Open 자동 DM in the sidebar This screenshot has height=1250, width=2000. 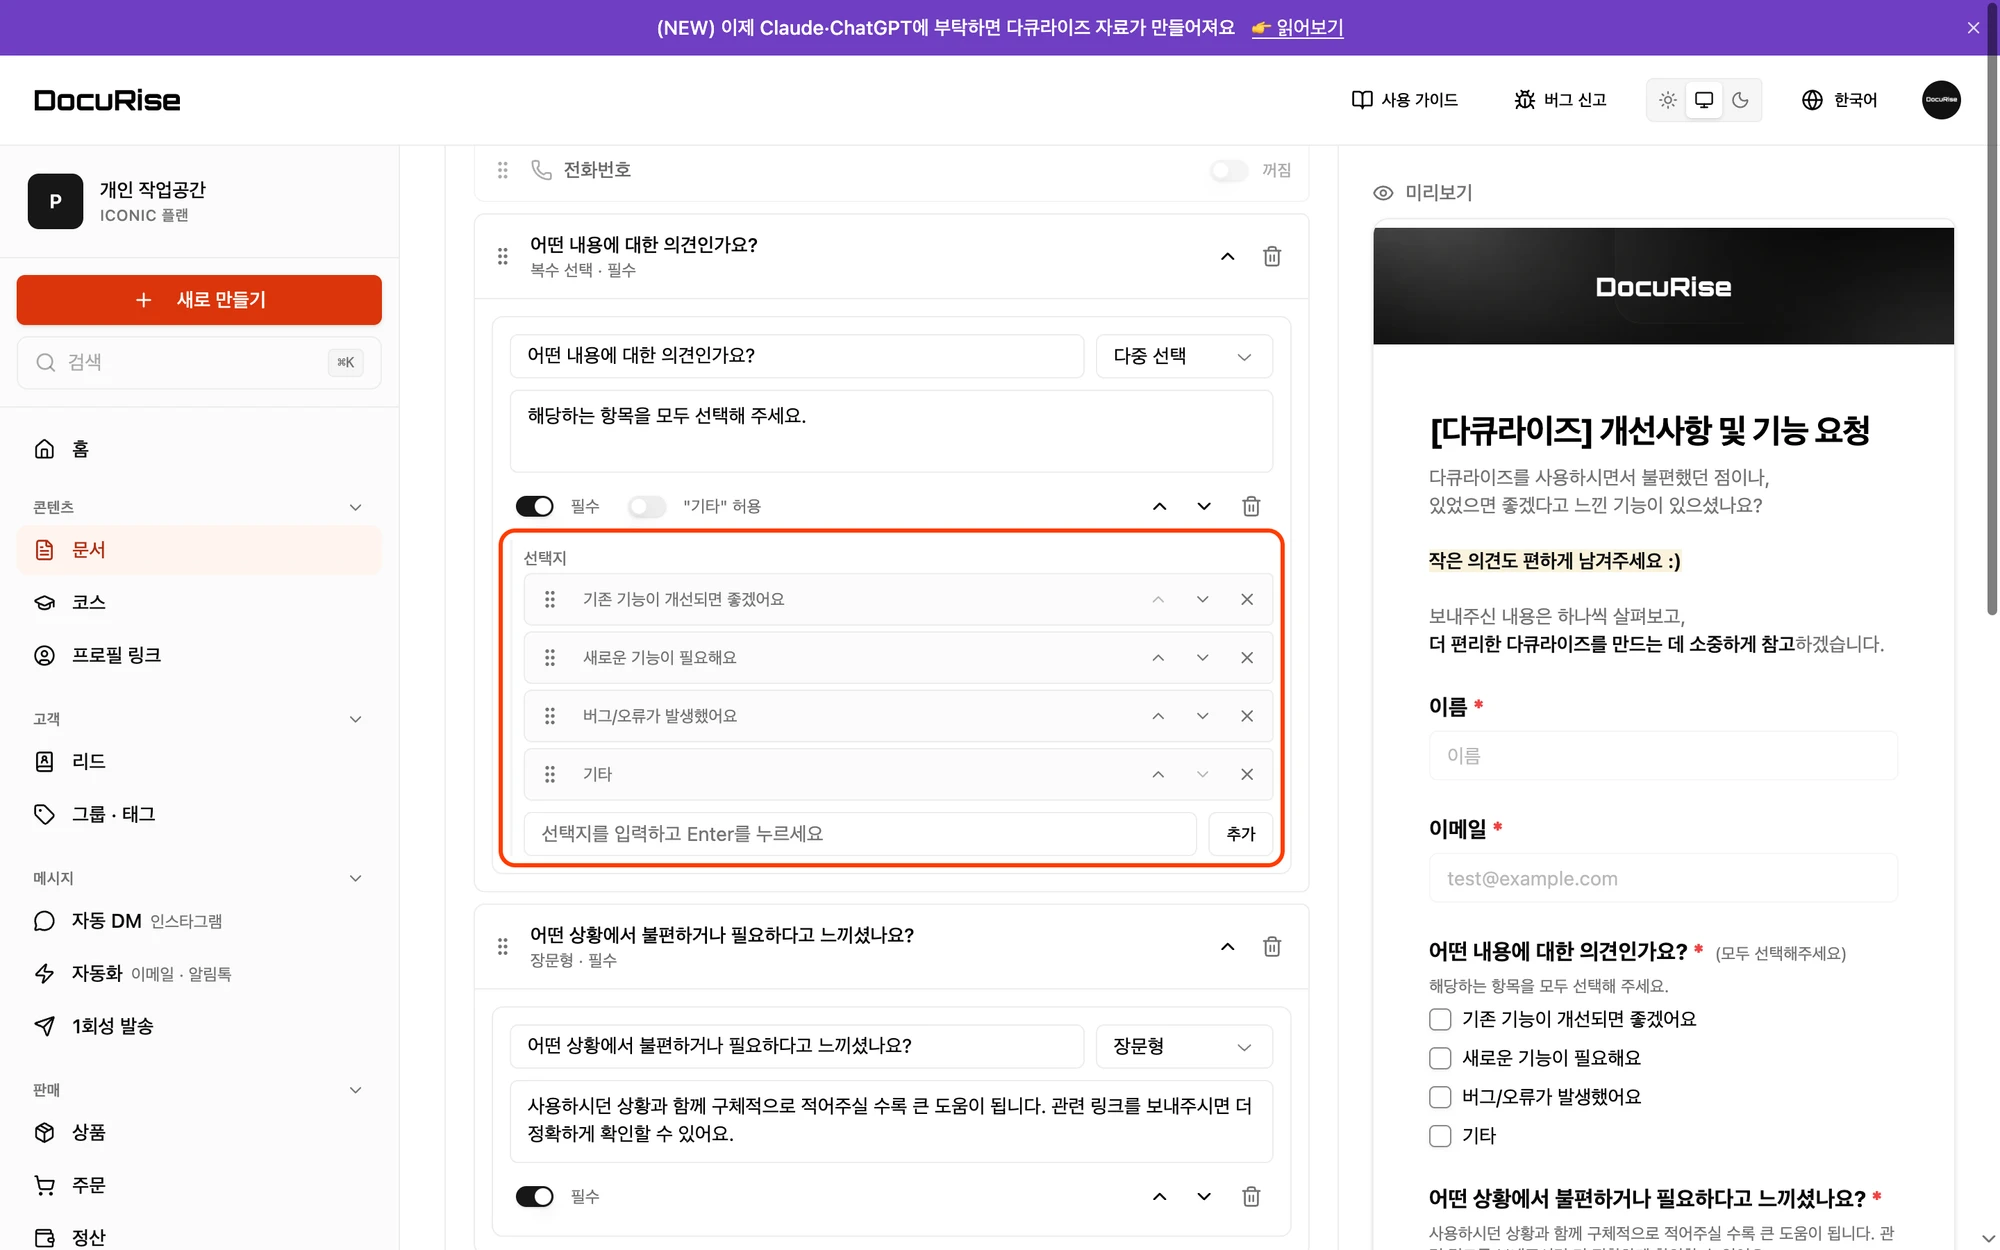pyautogui.click(x=199, y=920)
